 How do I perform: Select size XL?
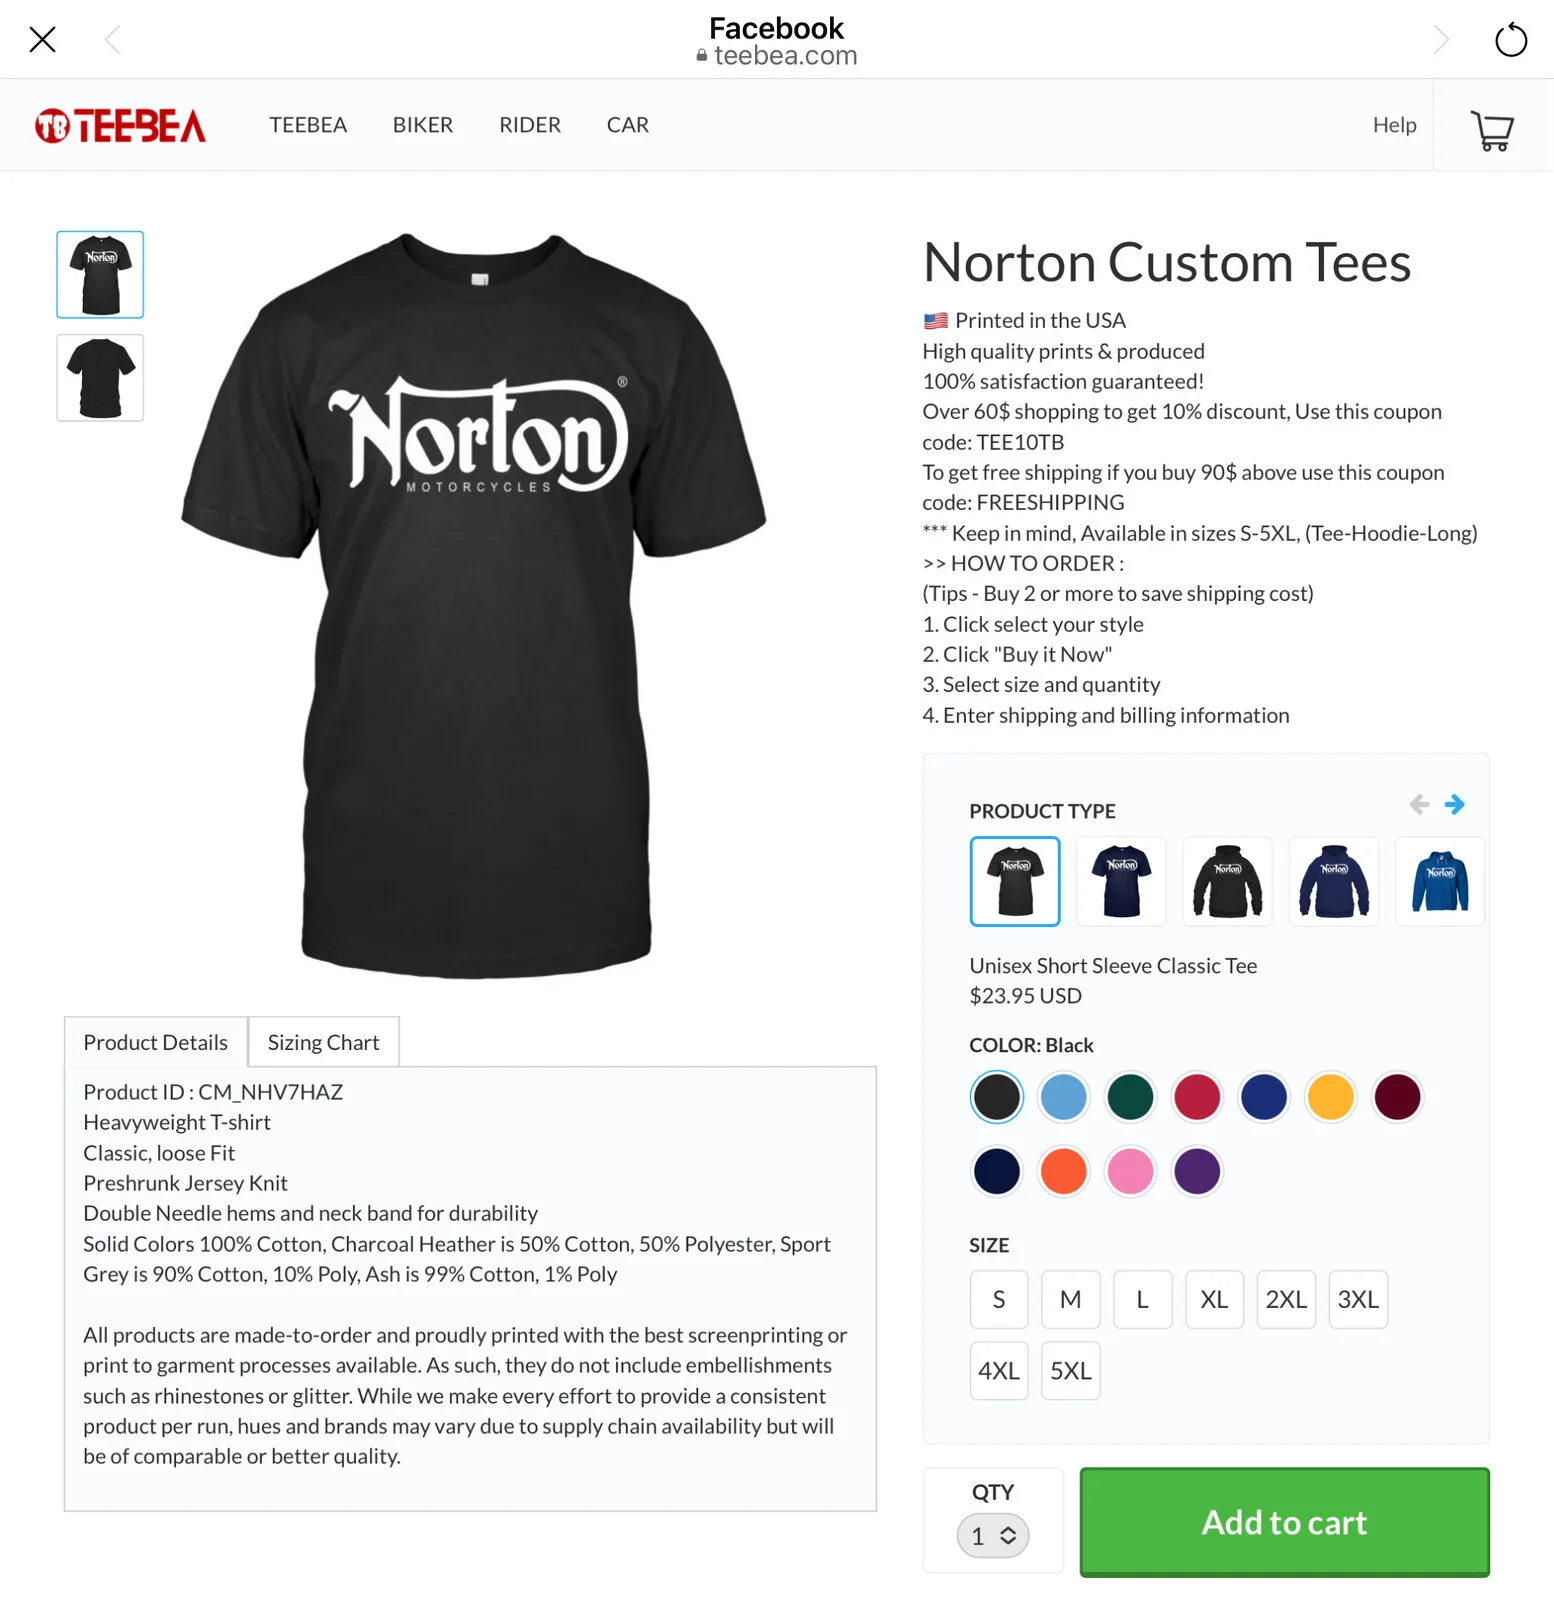point(1214,1299)
